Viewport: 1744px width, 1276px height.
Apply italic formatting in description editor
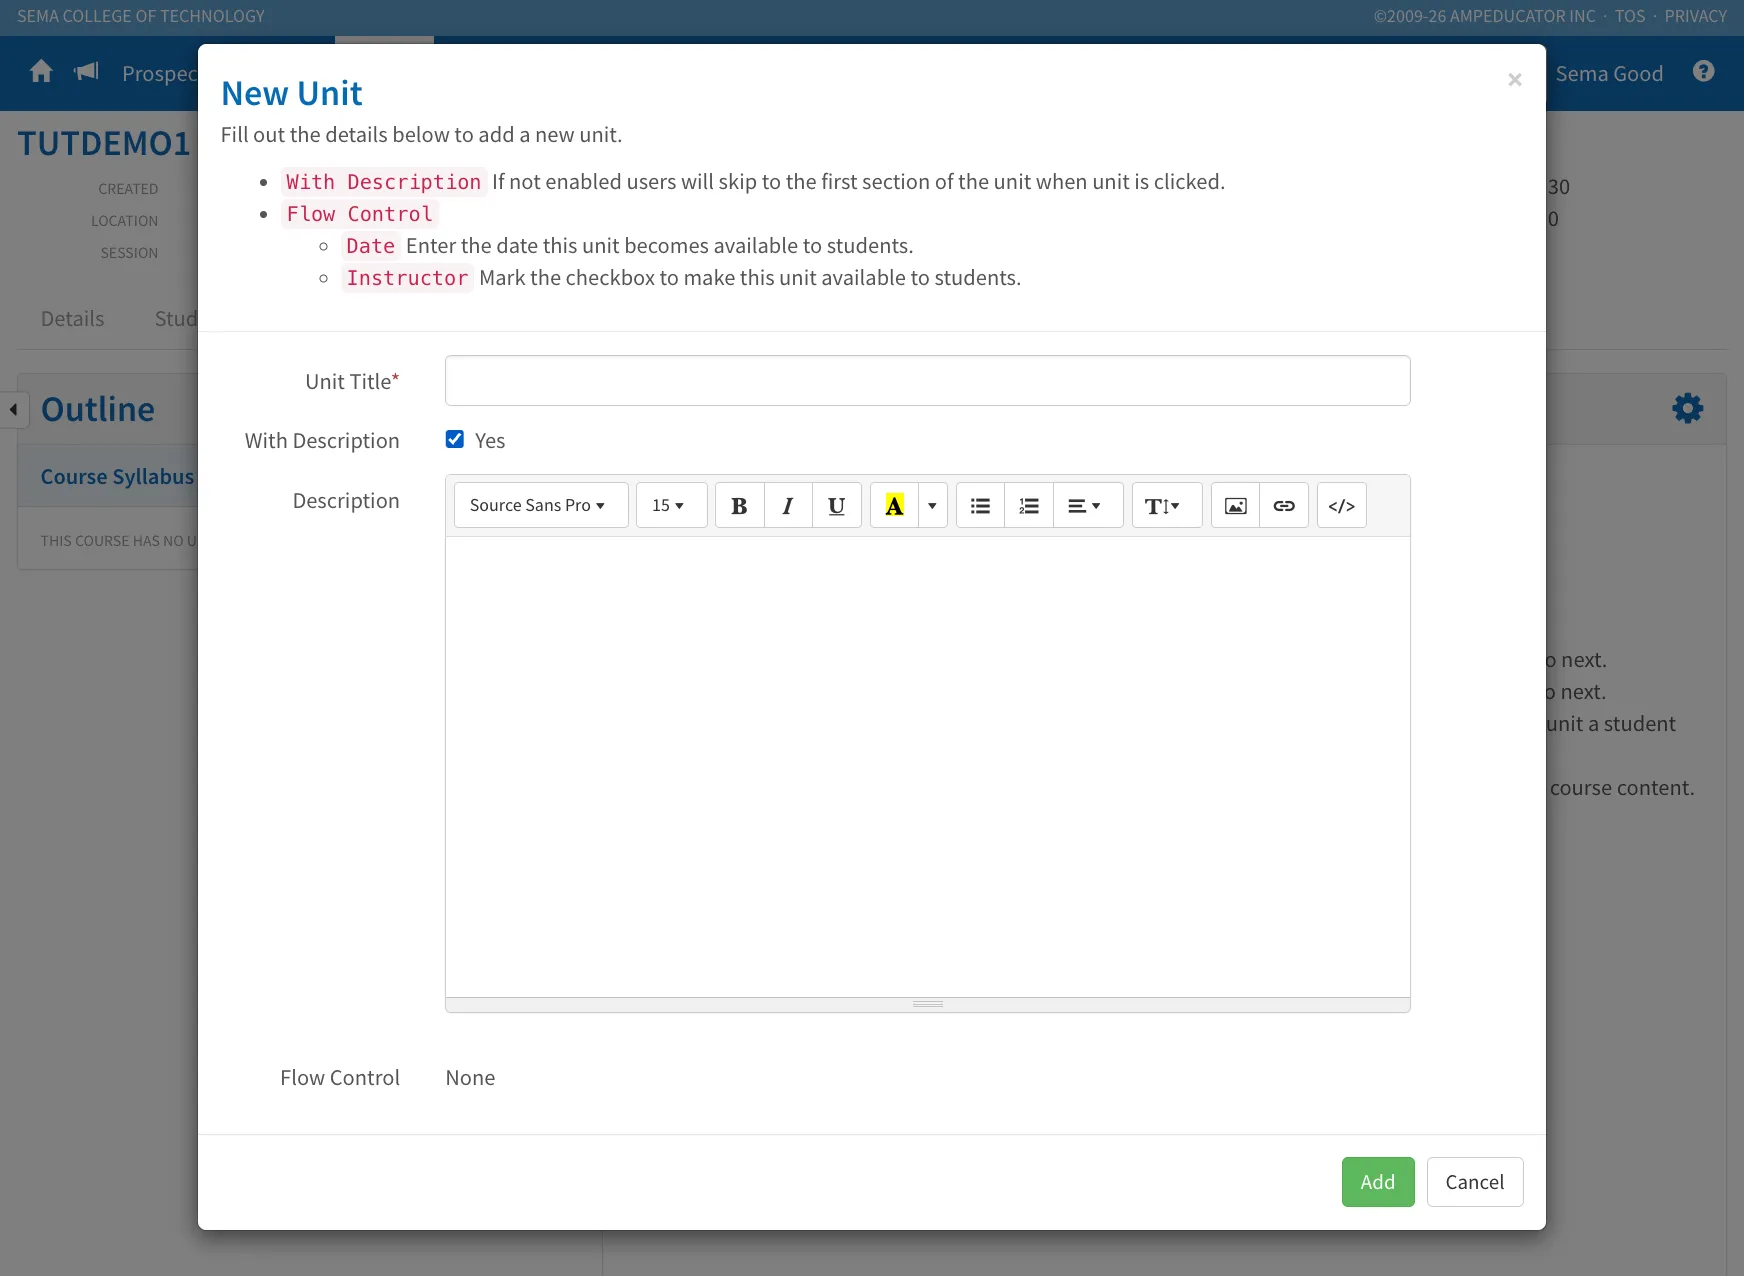click(x=788, y=505)
